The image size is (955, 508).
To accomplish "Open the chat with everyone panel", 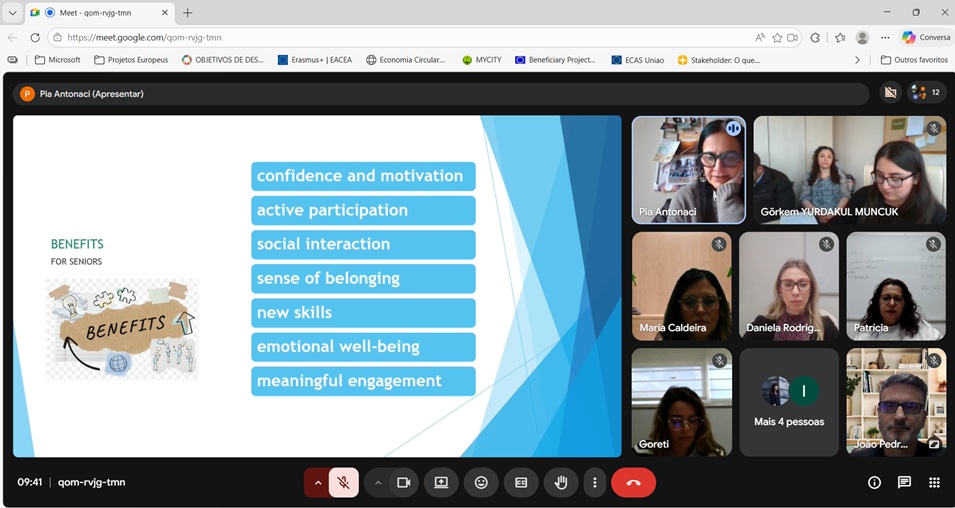I will [x=904, y=482].
